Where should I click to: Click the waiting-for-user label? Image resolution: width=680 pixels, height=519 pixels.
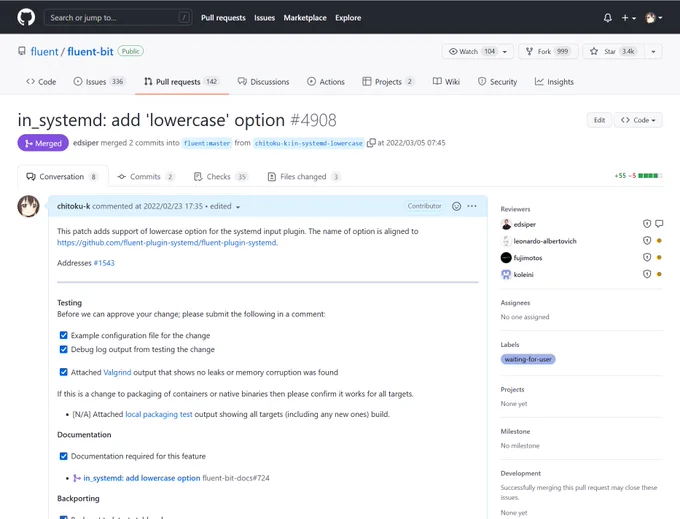tap(528, 359)
